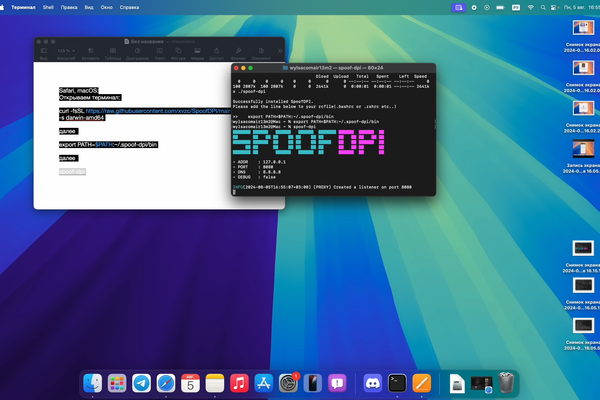This screenshot has width=600, height=400.
Task: Launch Safari from the Dock
Action: point(166,383)
